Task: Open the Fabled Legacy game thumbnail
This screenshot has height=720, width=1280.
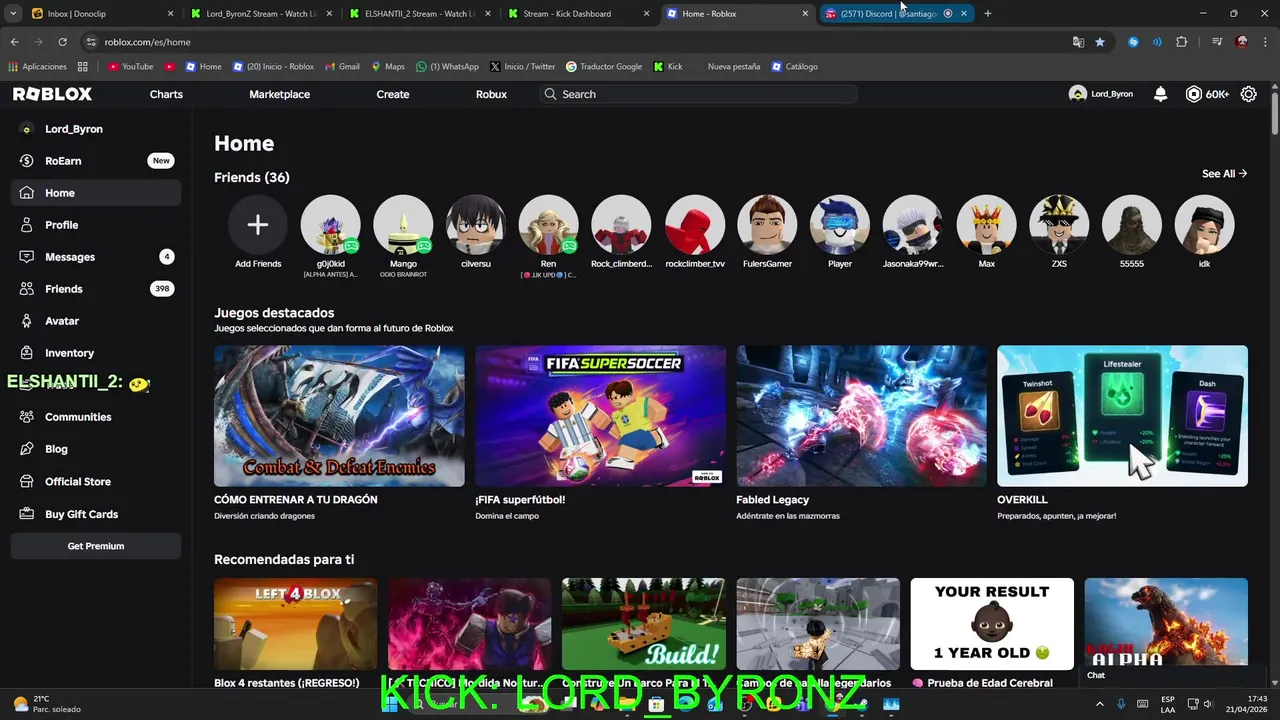Action: click(861, 416)
